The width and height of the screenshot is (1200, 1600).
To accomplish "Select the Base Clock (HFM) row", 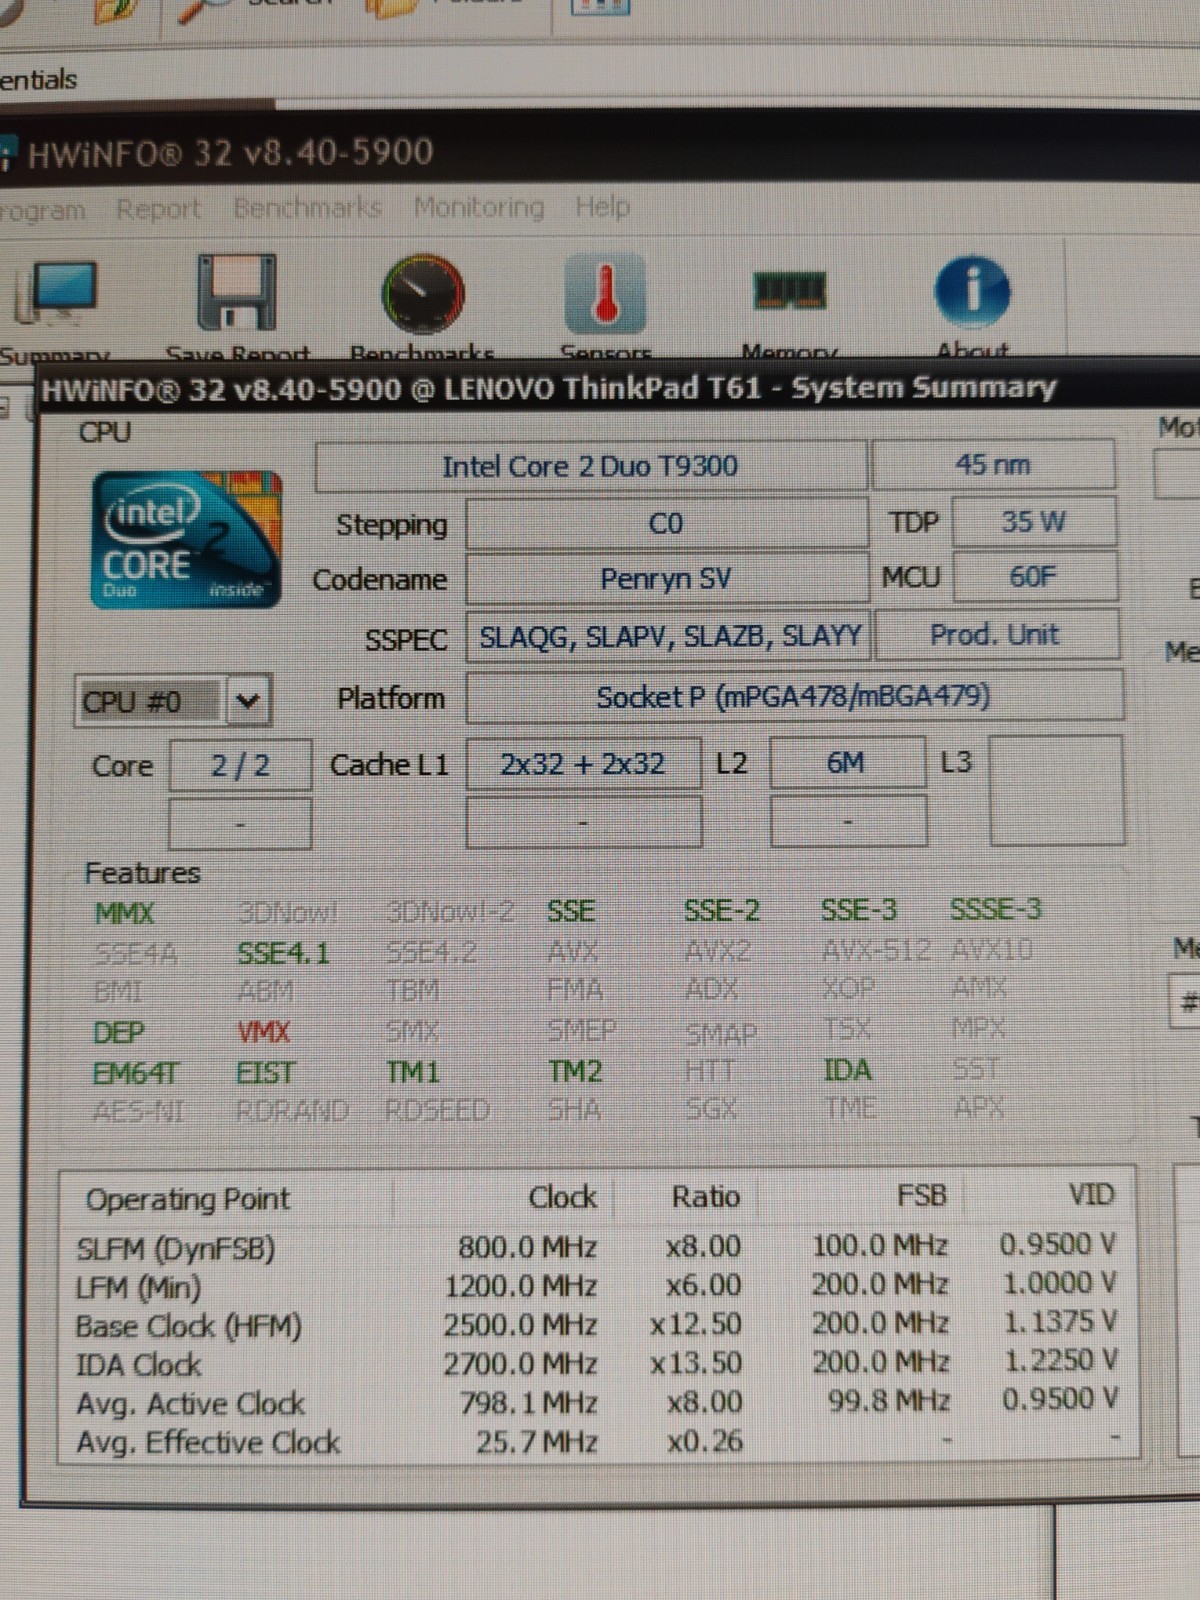I will pos(598,1325).
